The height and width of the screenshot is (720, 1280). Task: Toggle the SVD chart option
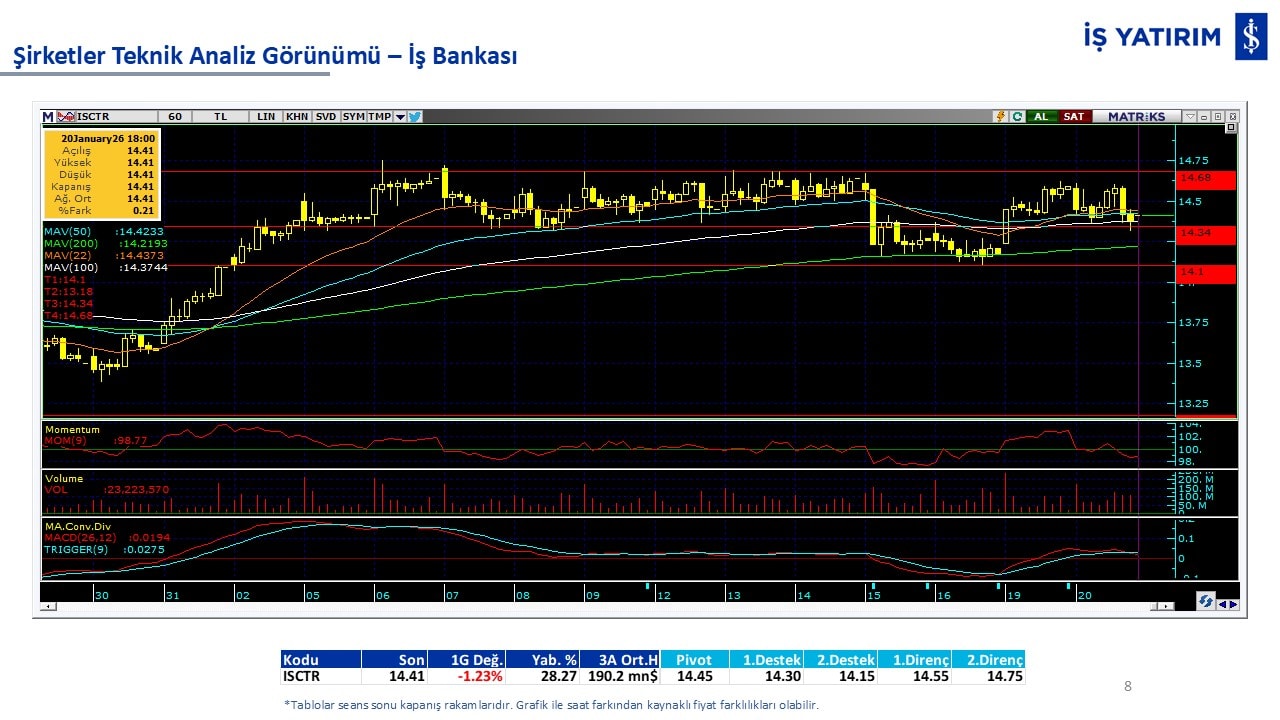(326, 117)
